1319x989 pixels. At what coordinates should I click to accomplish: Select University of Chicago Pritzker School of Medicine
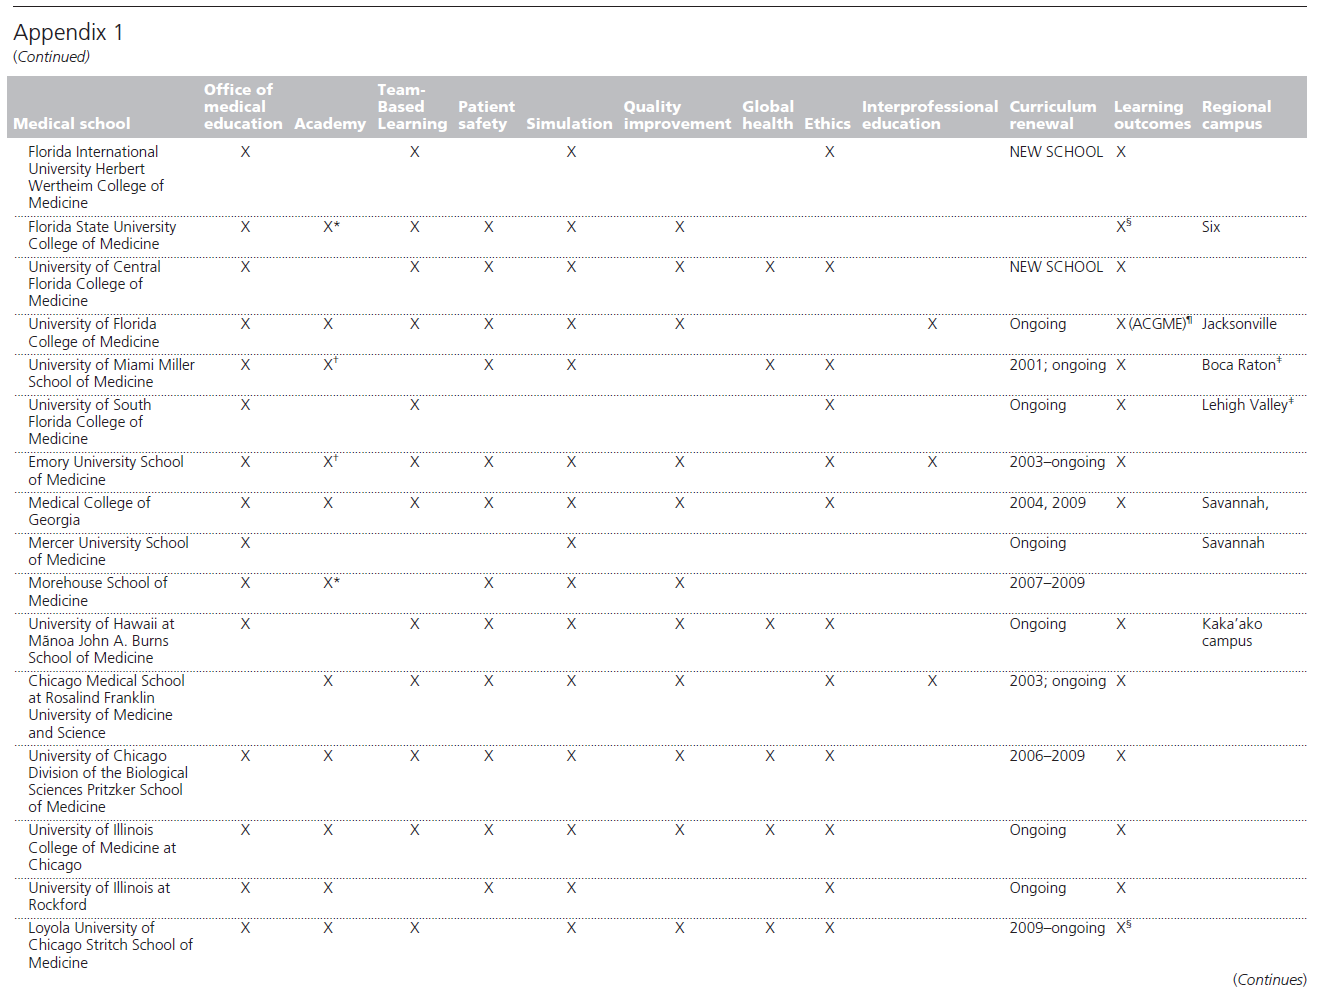click(108, 781)
